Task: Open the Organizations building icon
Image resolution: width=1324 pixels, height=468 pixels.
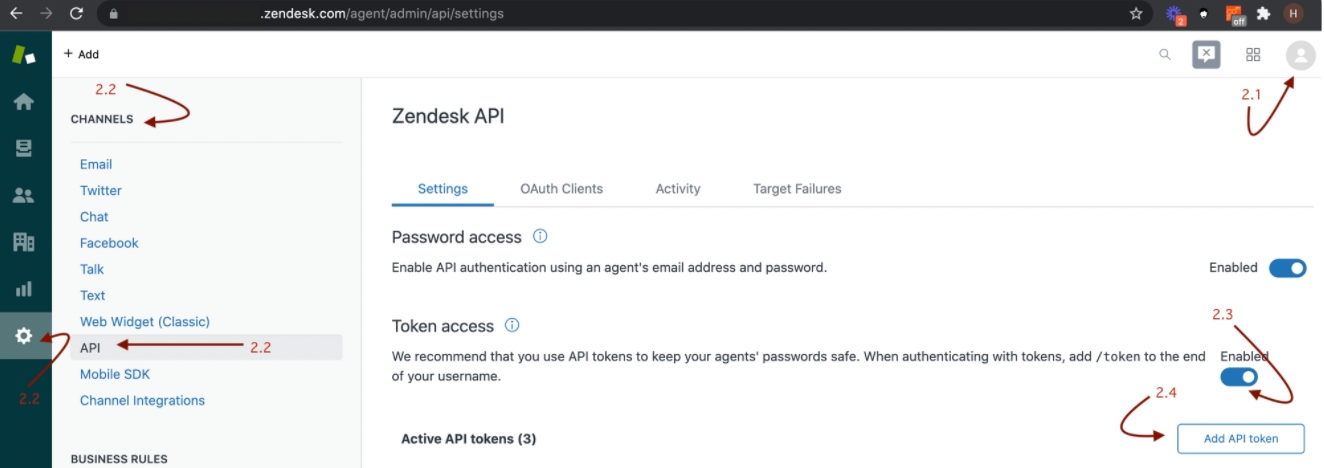Action: click(24, 242)
